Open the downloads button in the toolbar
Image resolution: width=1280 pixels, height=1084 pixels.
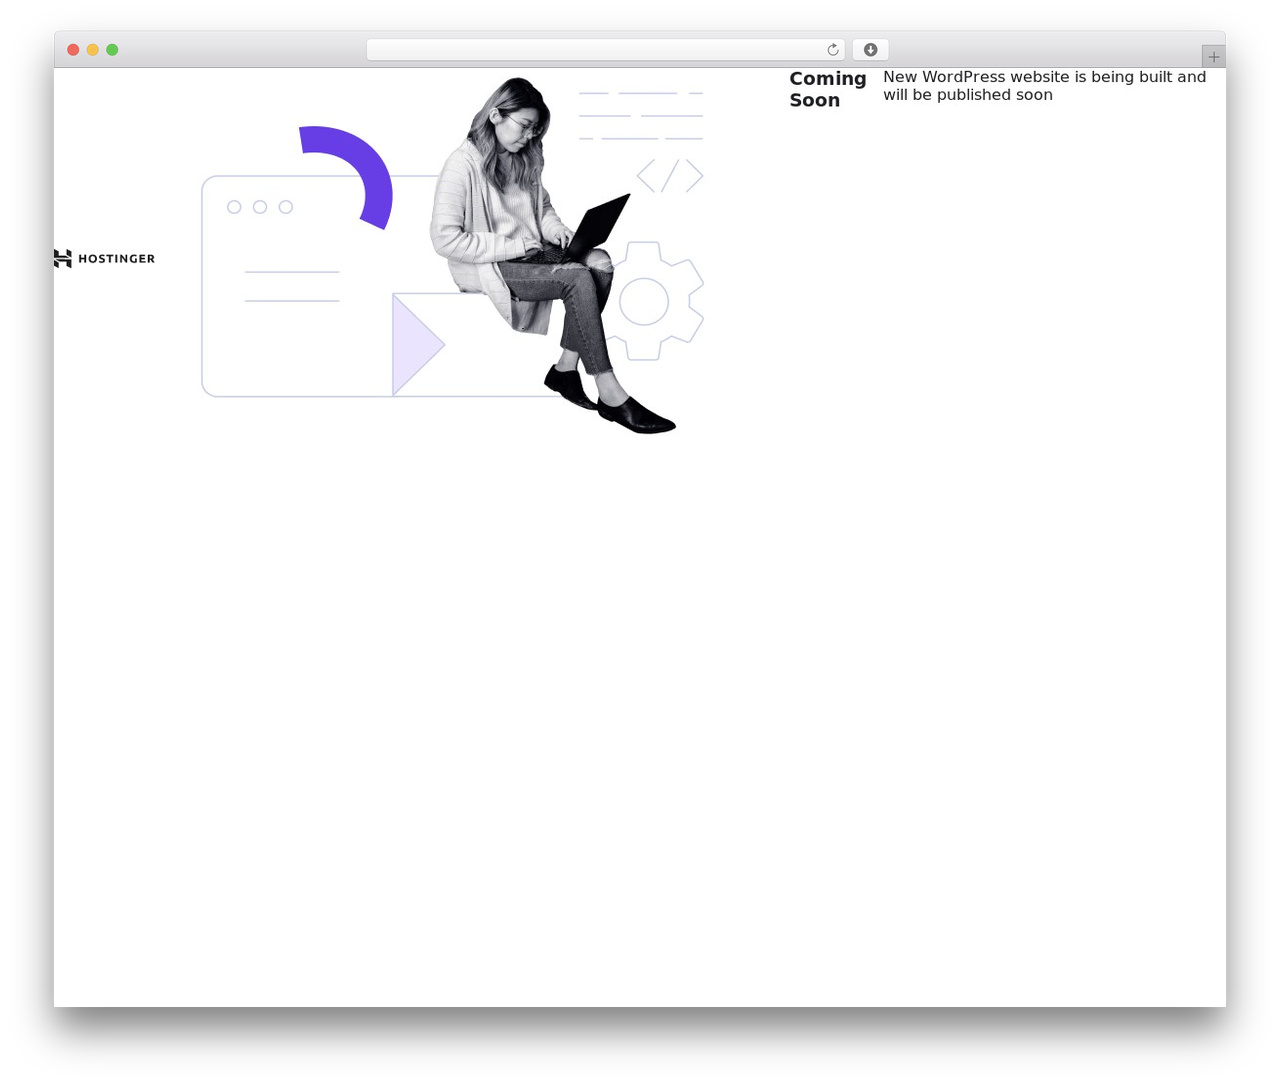point(870,50)
